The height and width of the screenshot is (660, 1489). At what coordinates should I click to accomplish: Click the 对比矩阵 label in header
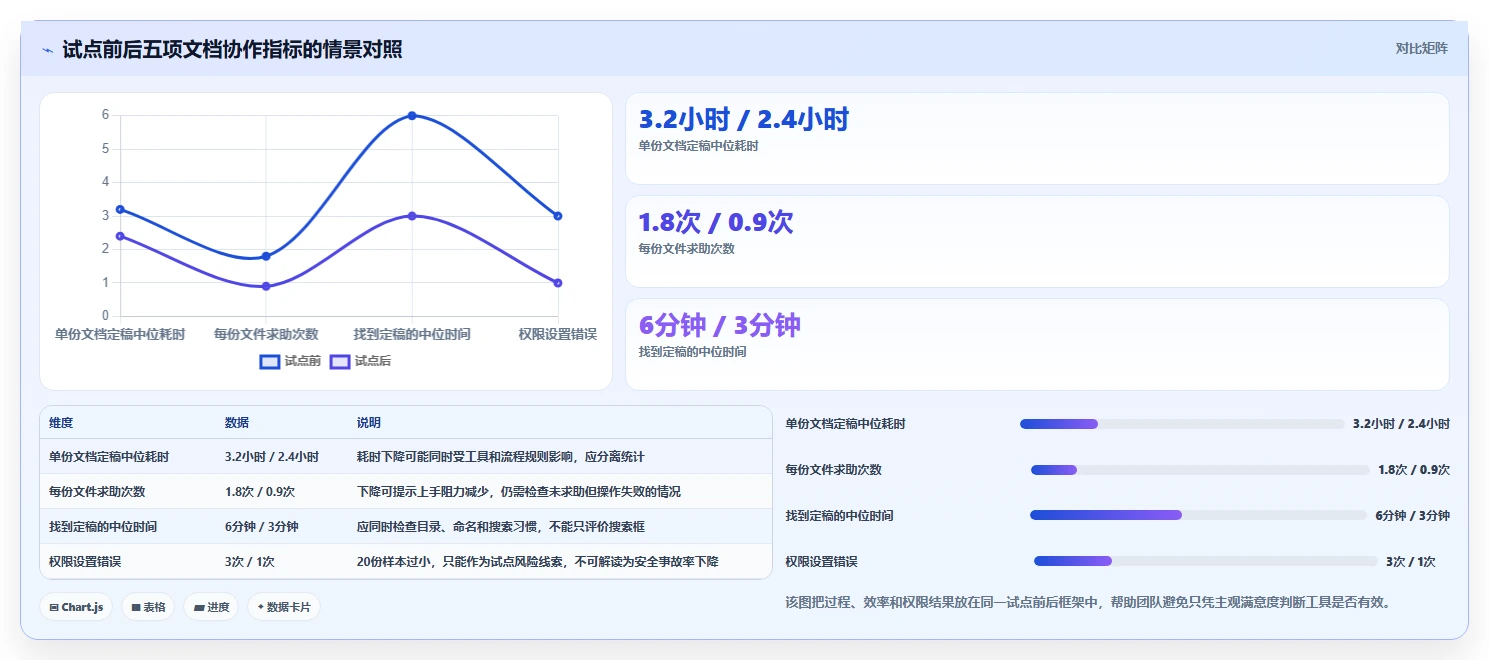click(x=1421, y=48)
